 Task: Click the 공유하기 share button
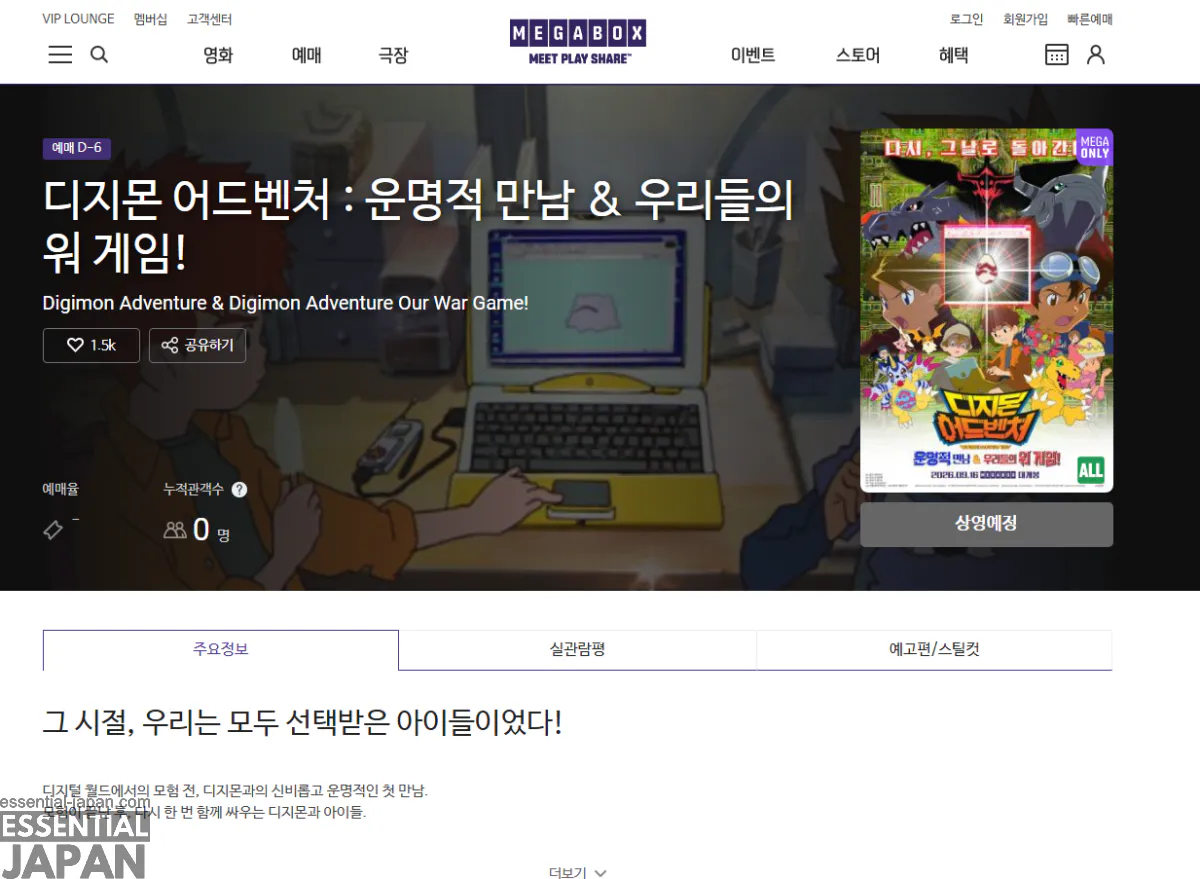(197, 345)
